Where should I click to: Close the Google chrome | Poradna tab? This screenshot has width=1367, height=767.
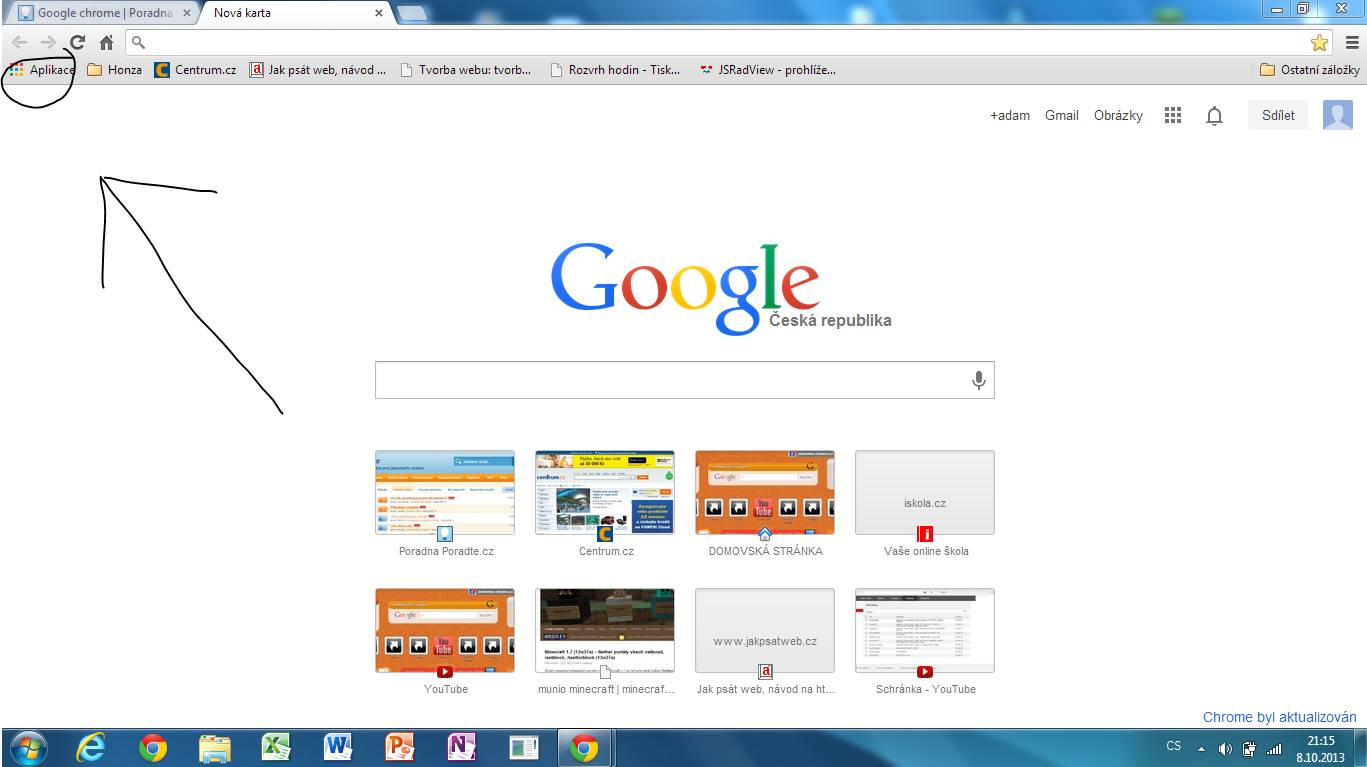point(187,14)
